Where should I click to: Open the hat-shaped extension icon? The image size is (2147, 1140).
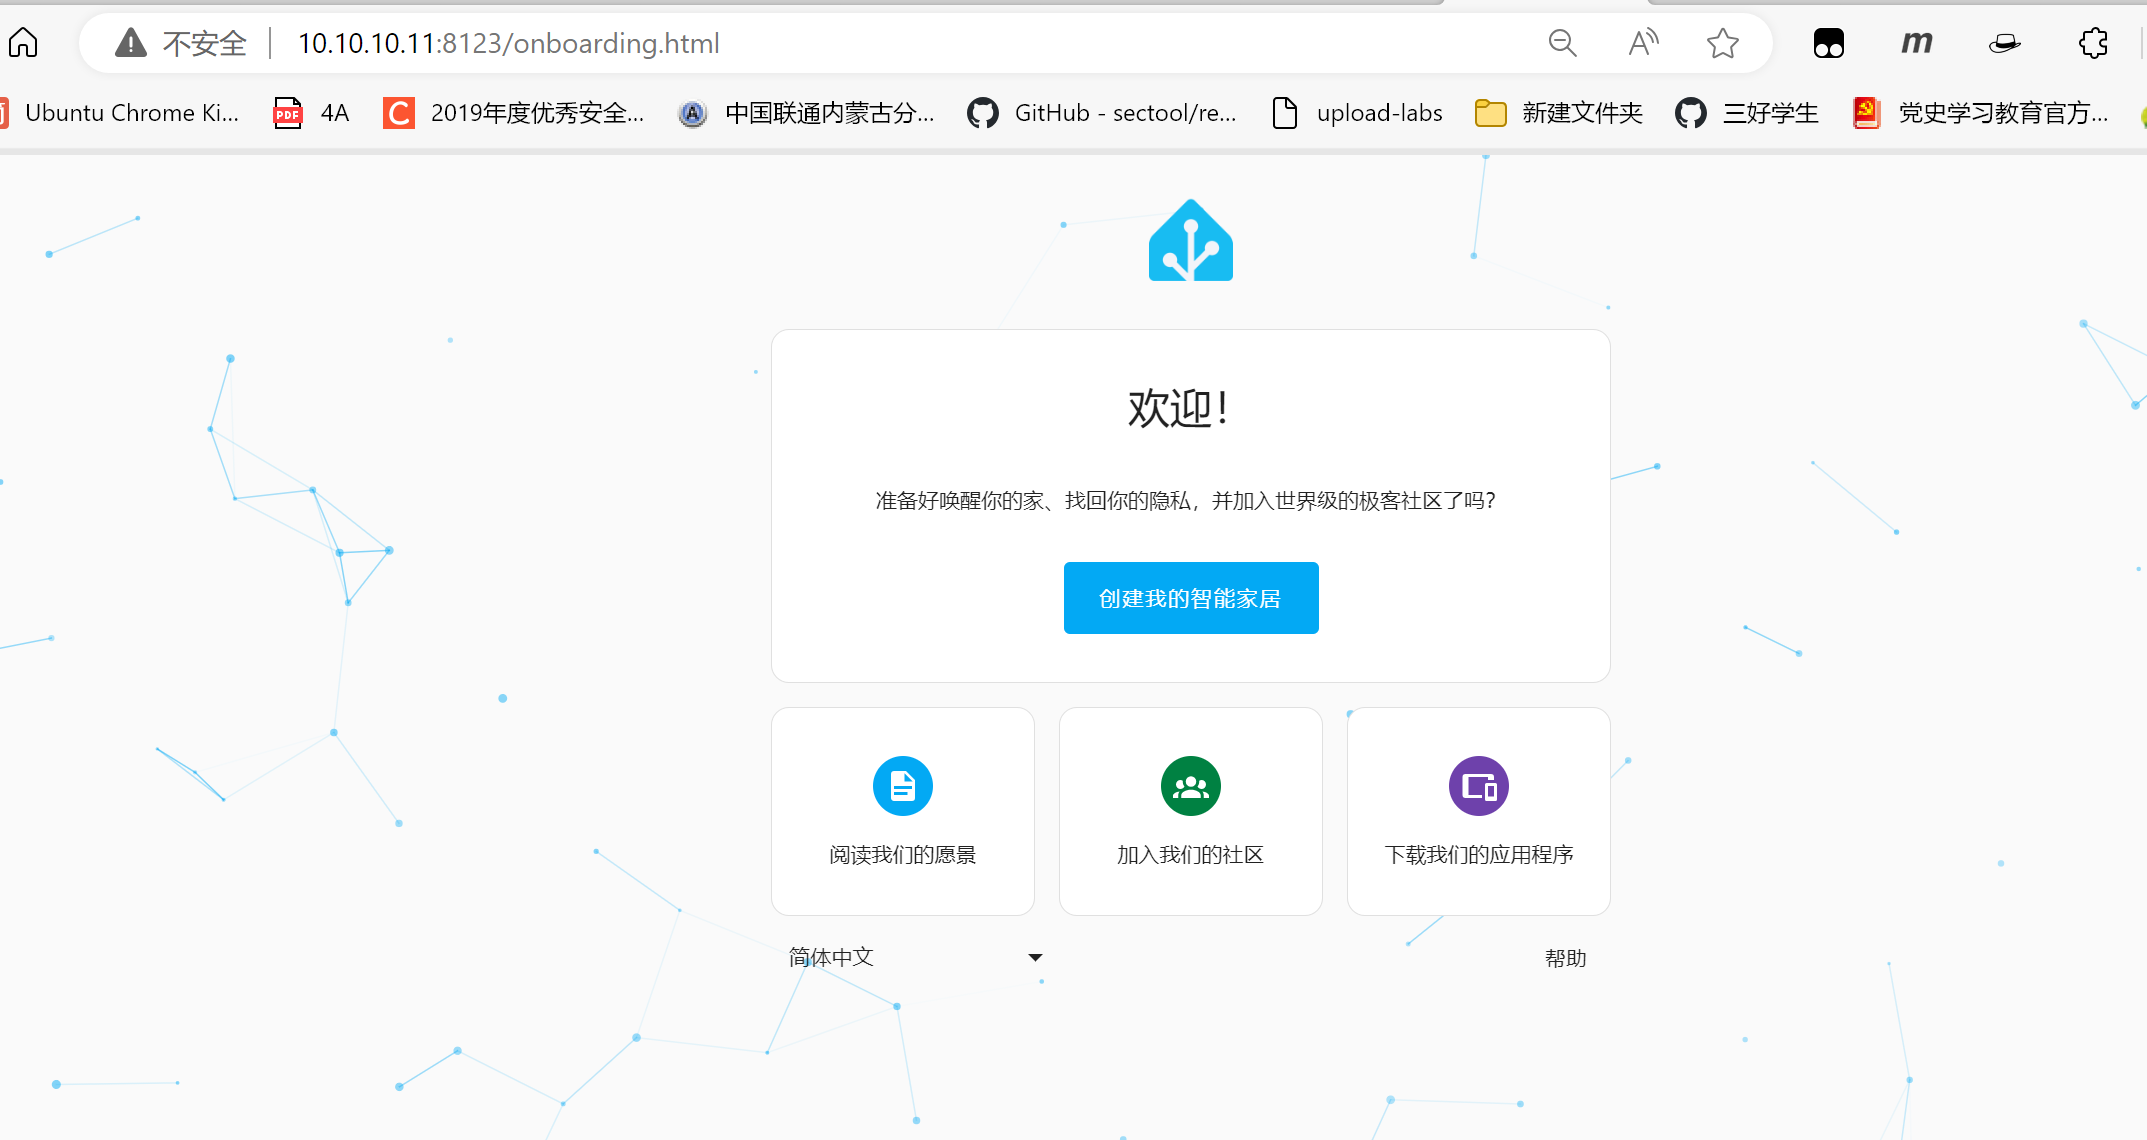[2004, 43]
